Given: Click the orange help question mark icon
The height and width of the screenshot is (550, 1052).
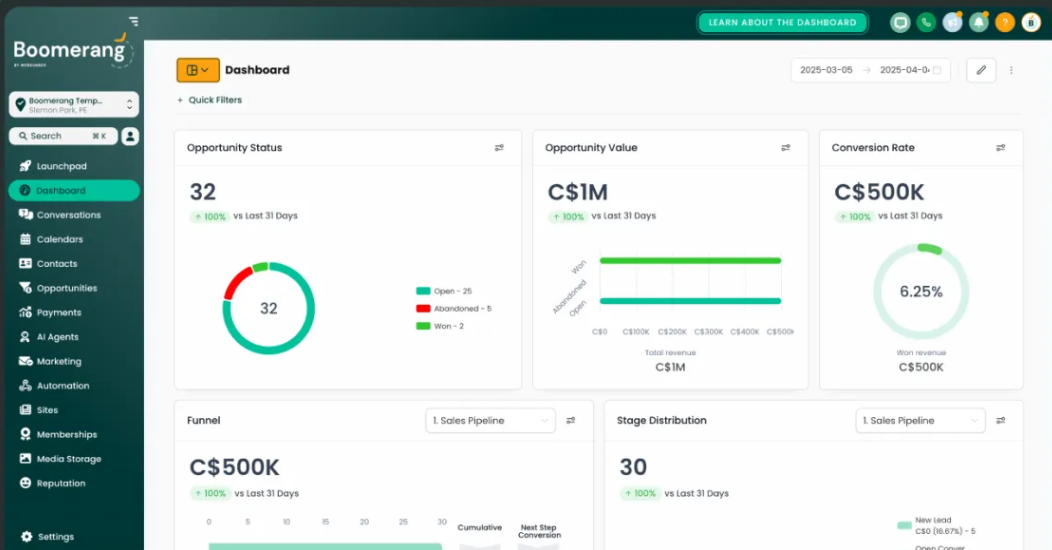Looking at the screenshot, I should click(x=1004, y=22).
